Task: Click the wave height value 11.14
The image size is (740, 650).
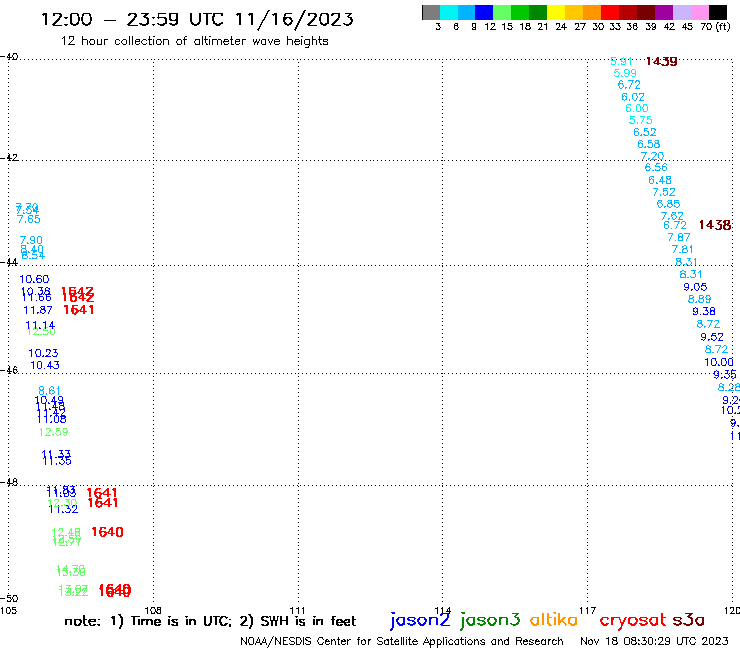Action: pos(40,325)
